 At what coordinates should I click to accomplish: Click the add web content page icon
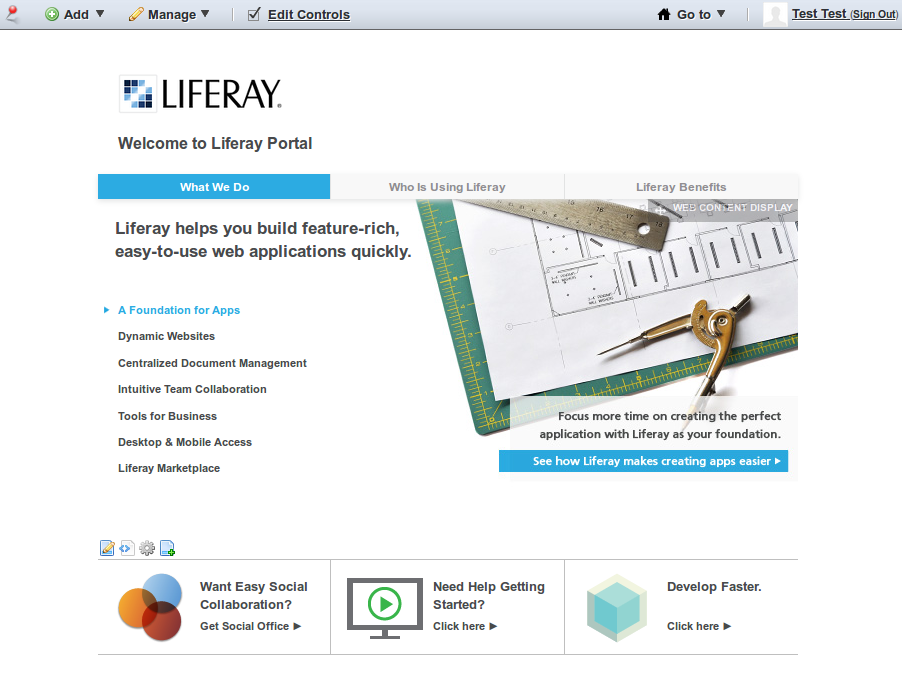click(167, 548)
